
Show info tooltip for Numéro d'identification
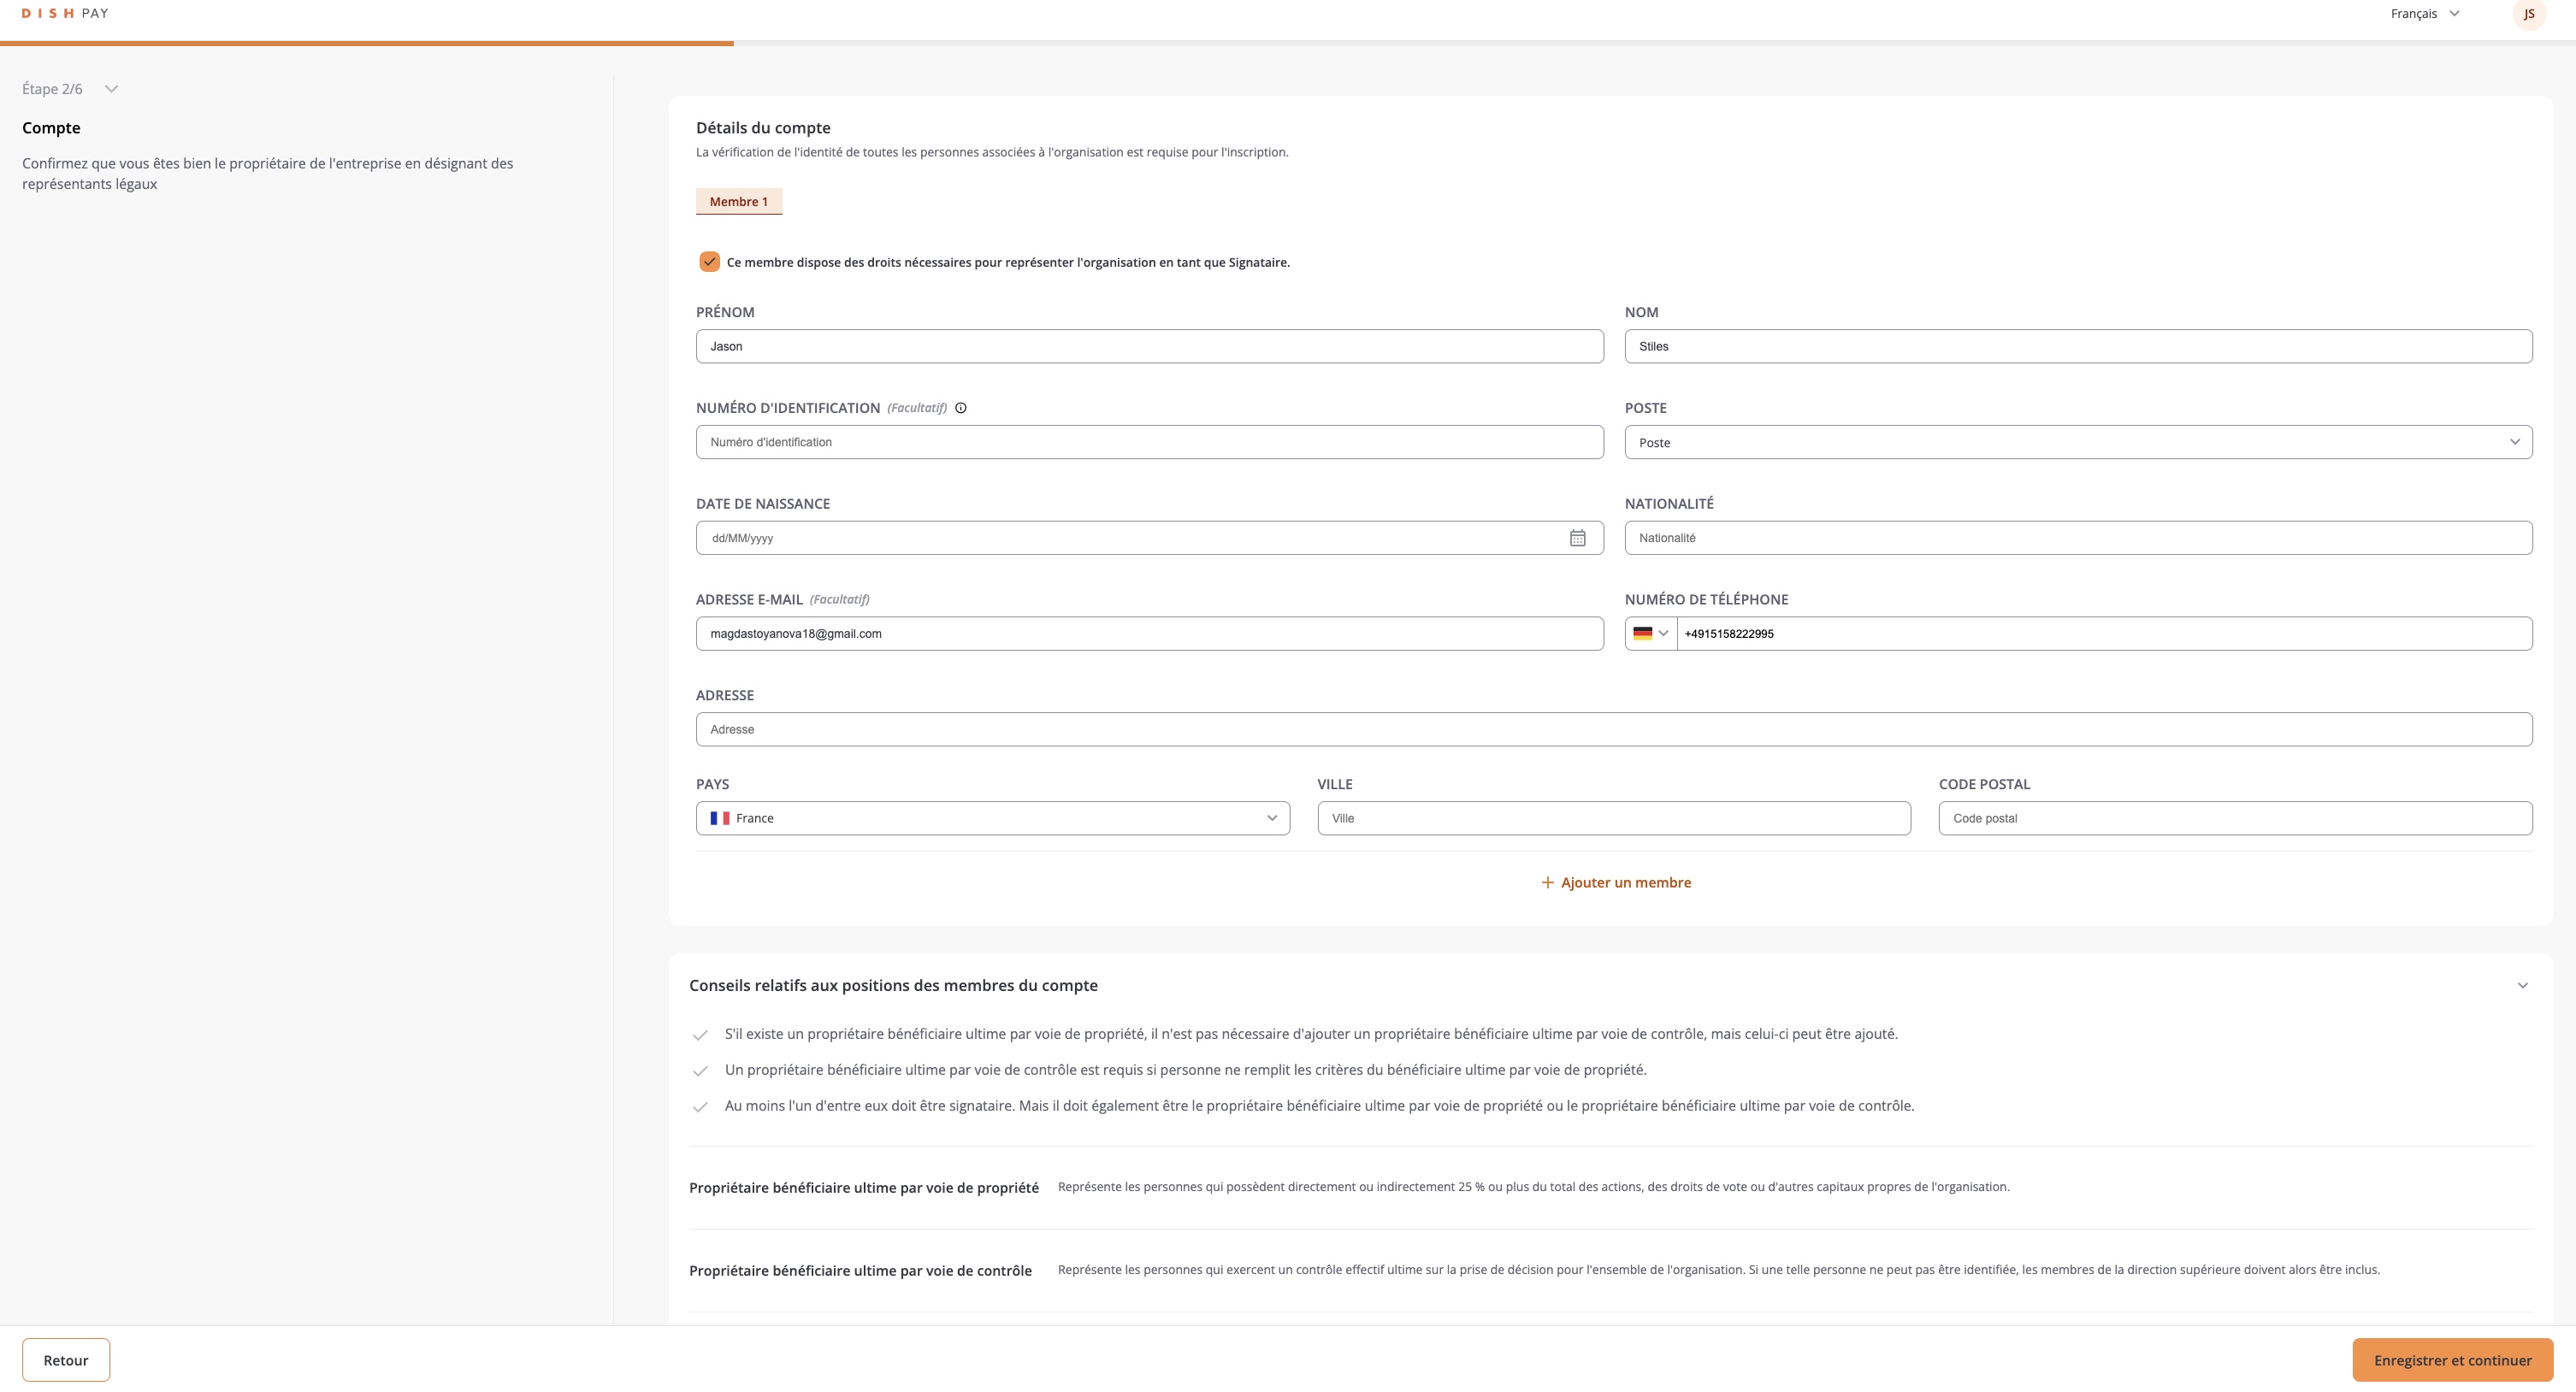(x=961, y=408)
